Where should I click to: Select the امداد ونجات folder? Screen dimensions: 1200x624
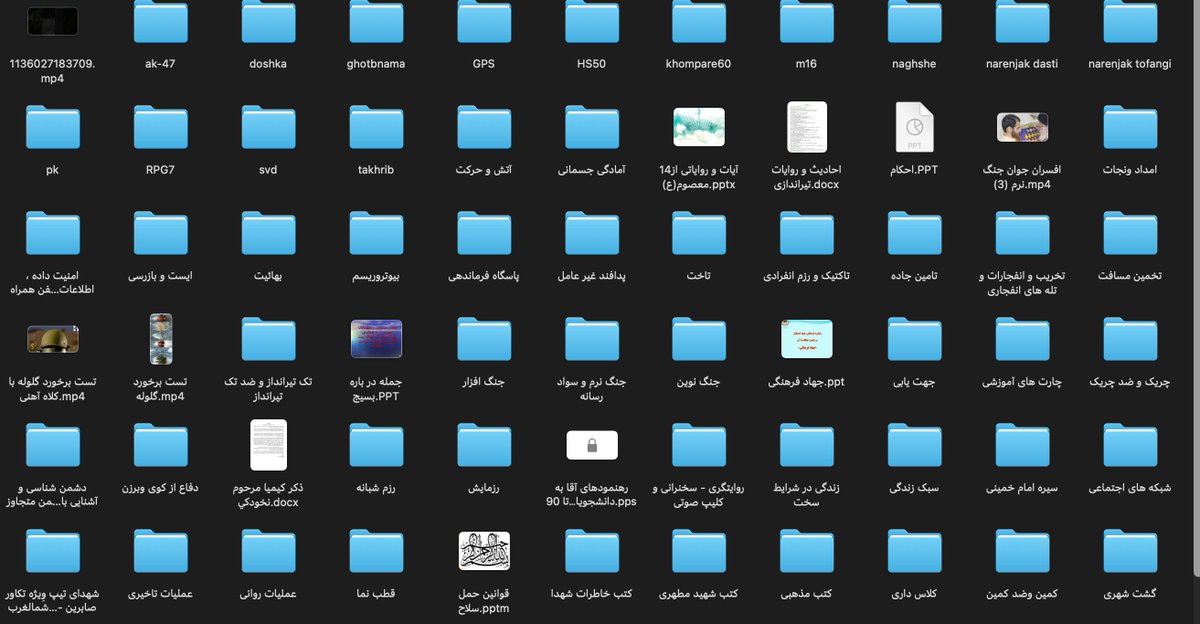(1131, 127)
